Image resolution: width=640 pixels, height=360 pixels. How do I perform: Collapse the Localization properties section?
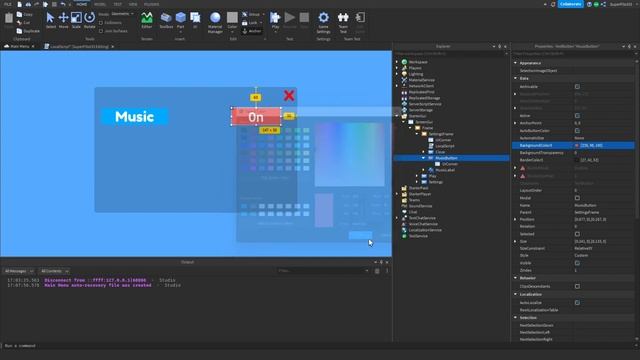click(x=515, y=294)
